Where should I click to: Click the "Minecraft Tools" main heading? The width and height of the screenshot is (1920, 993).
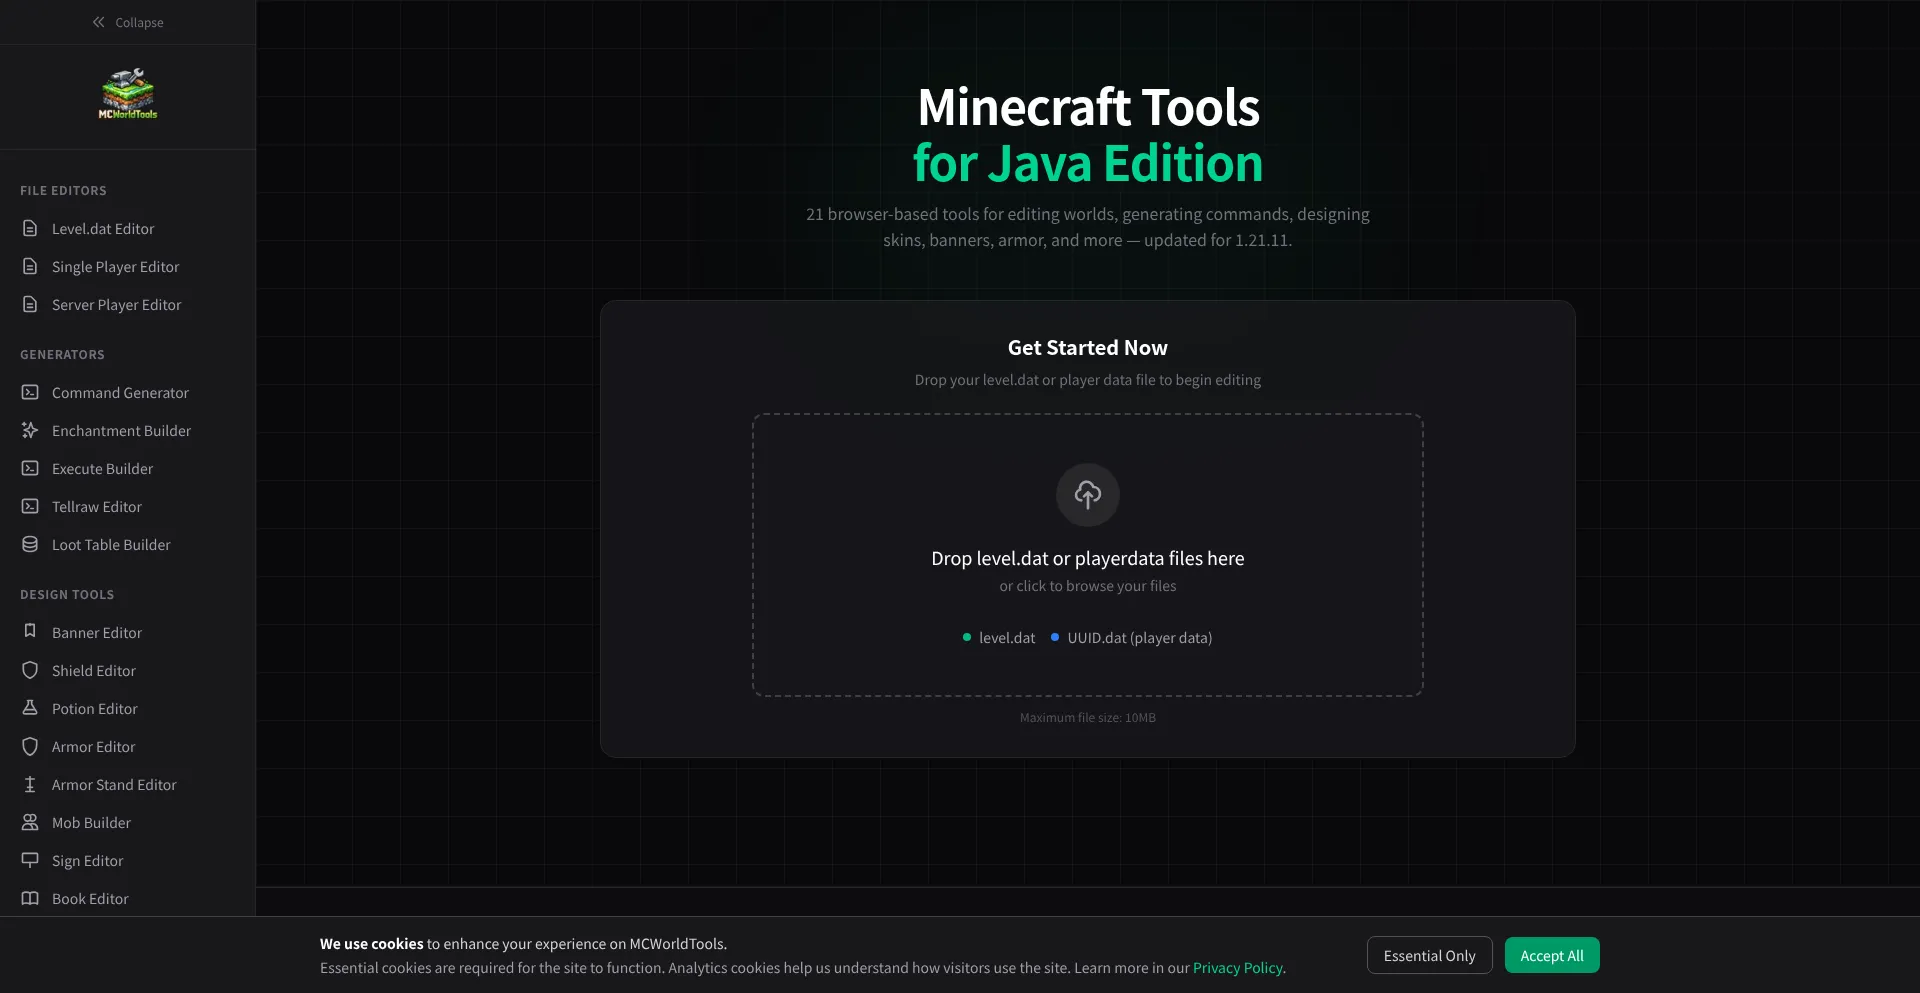pos(1088,107)
